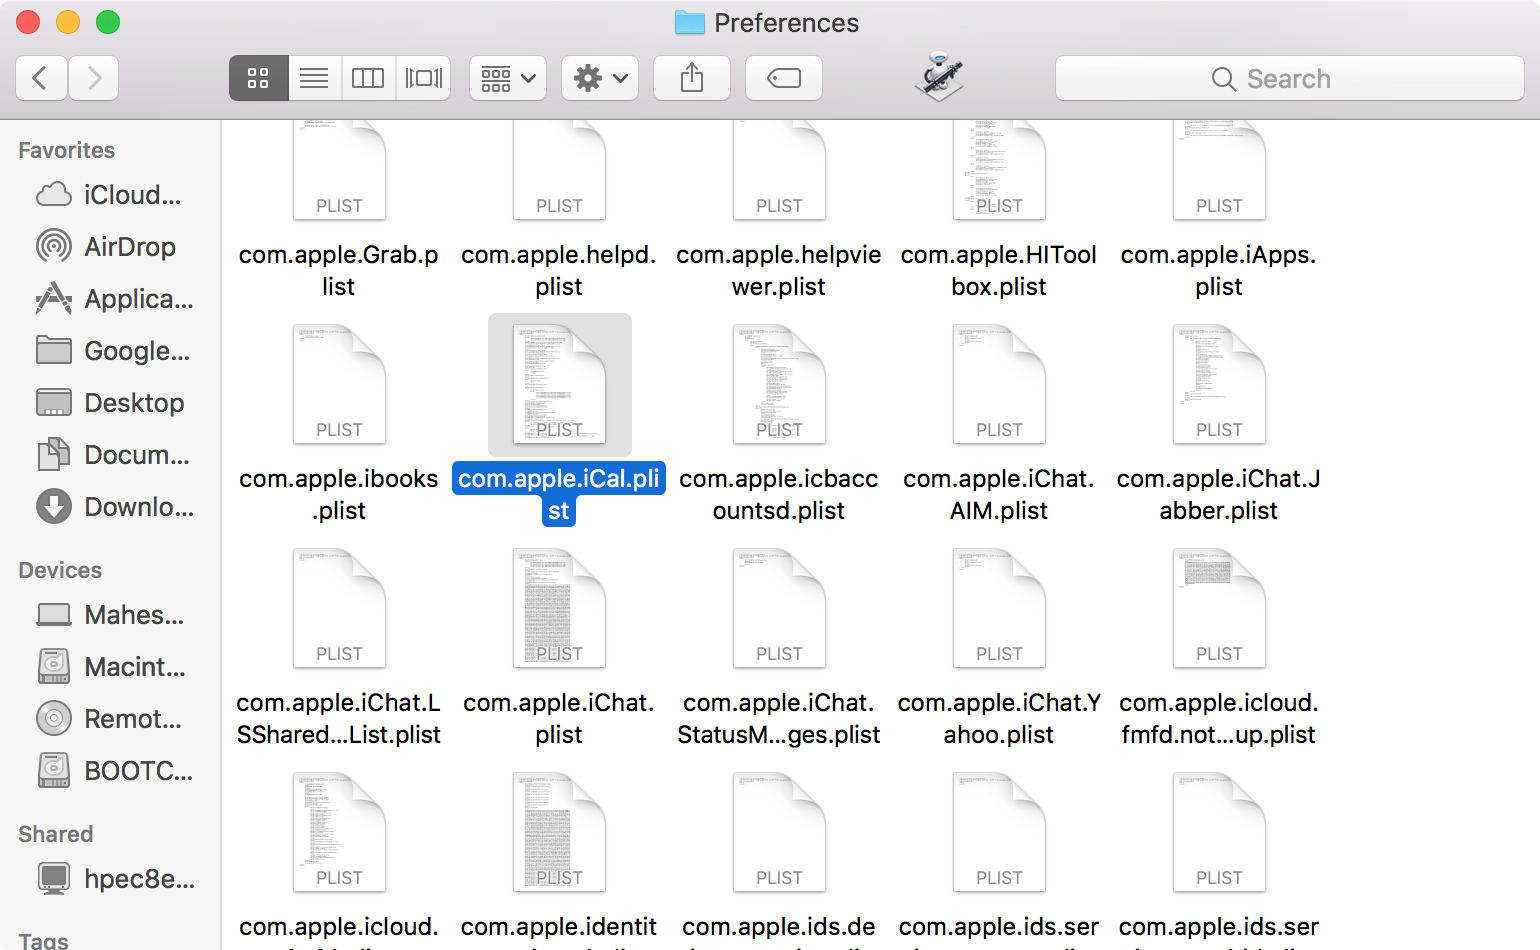Image resolution: width=1540 pixels, height=950 pixels.
Task: Click the Share toolbar button
Action: (x=692, y=78)
